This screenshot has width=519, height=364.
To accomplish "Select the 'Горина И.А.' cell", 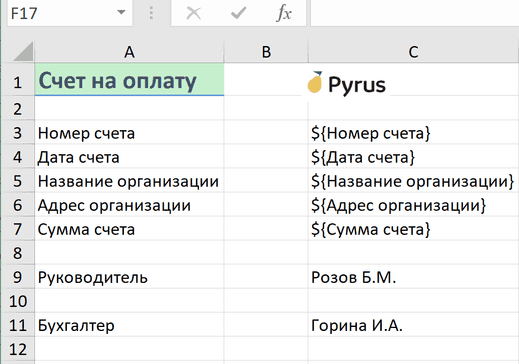I will (x=413, y=324).
